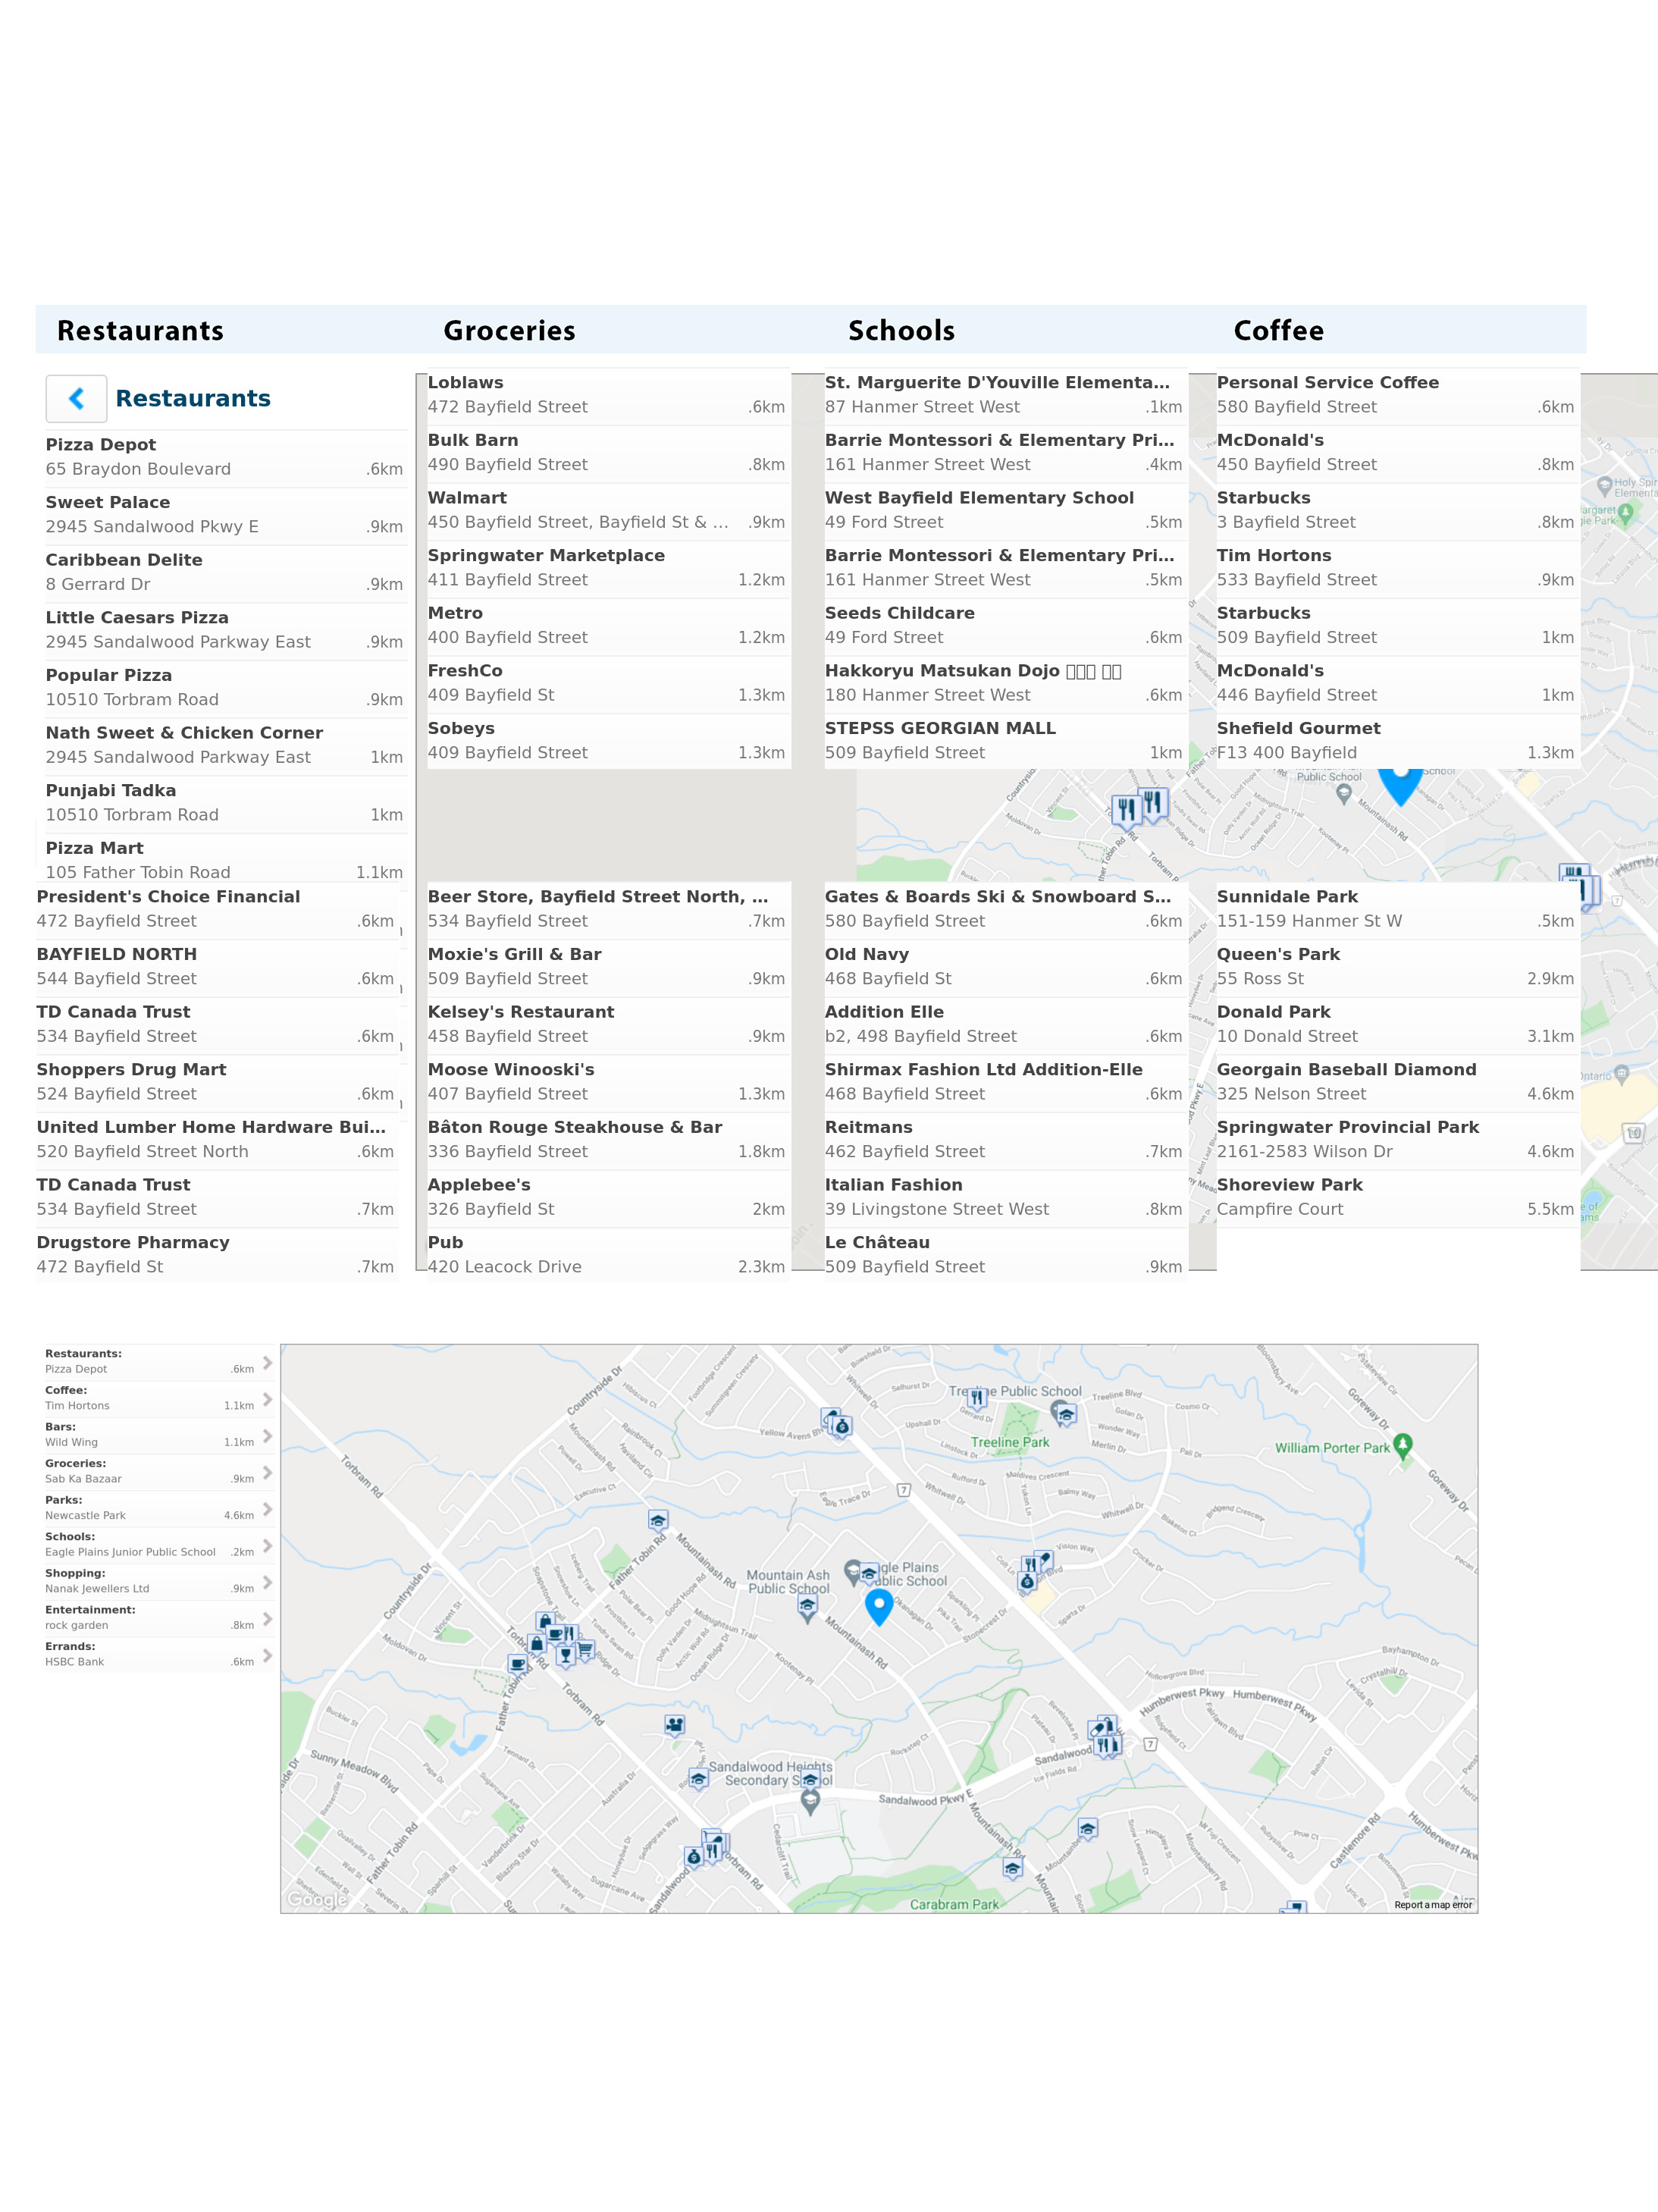Click the Google logo on the map

point(317,1899)
